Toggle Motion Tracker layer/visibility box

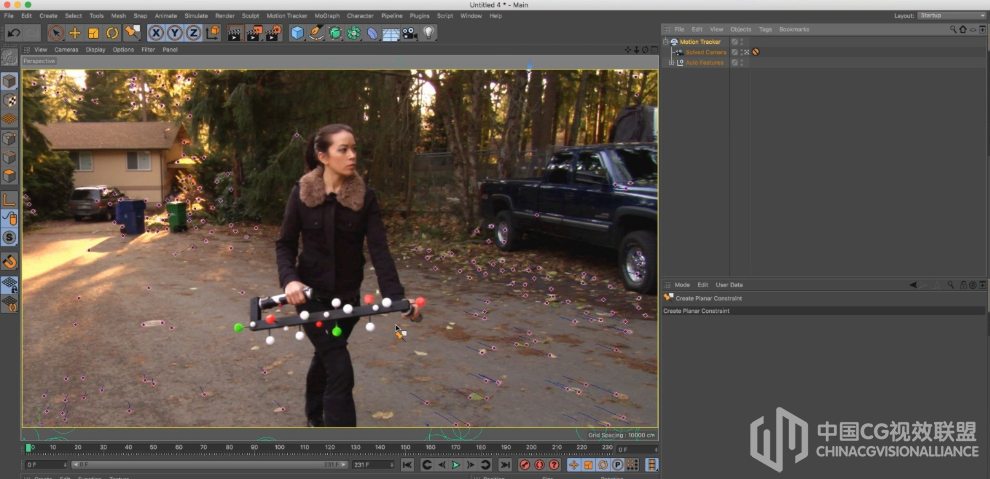click(x=734, y=42)
